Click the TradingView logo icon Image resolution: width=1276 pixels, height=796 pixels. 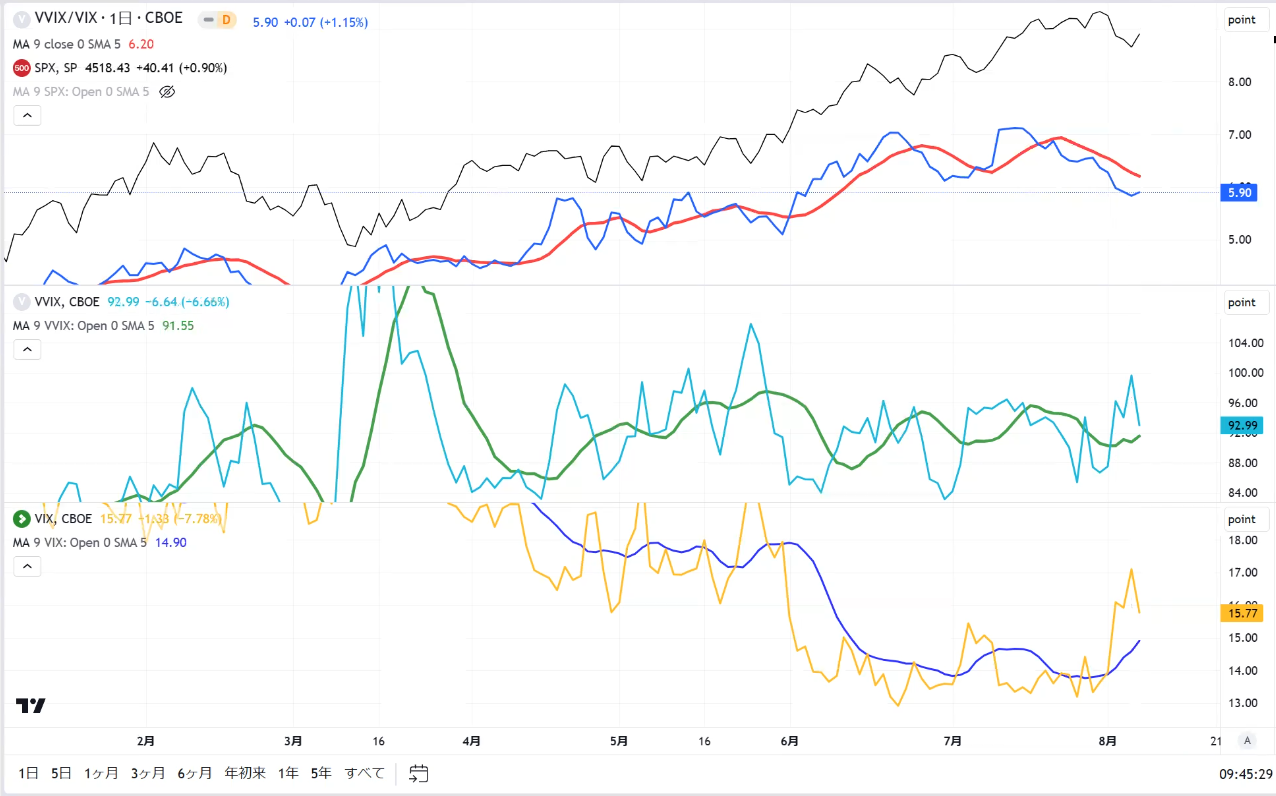(x=30, y=705)
